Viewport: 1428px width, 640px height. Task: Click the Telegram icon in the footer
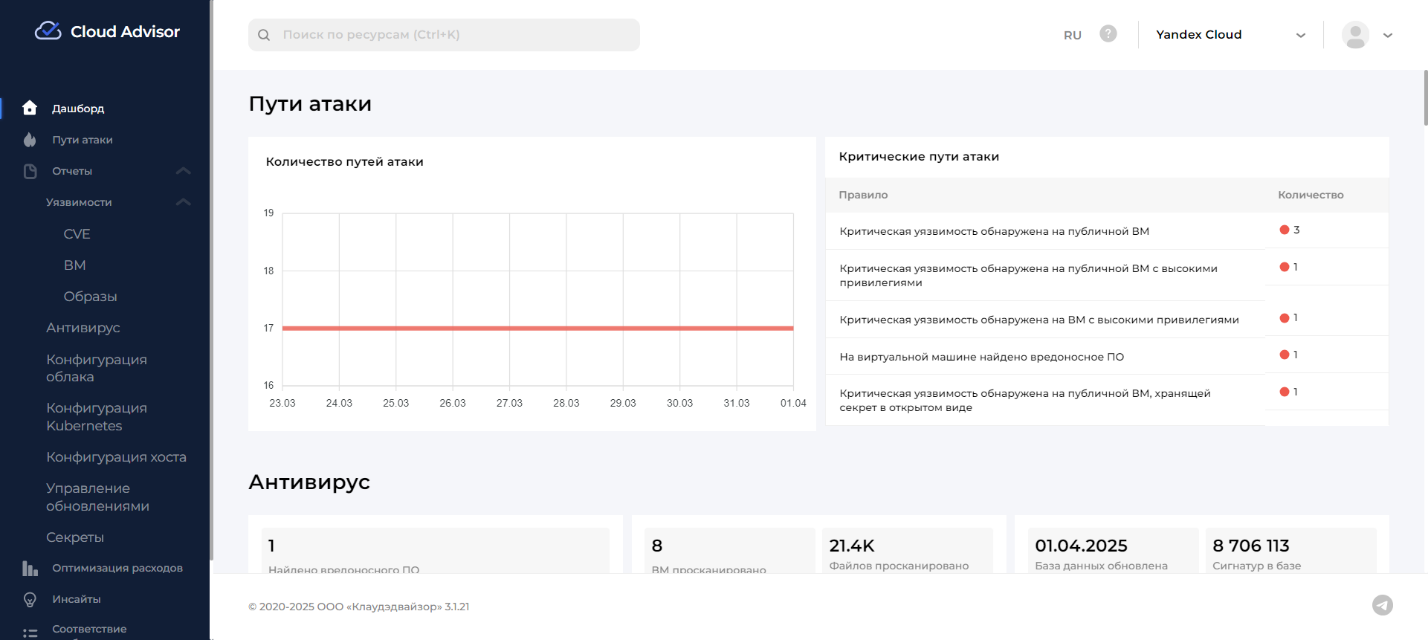pyautogui.click(x=1382, y=605)
